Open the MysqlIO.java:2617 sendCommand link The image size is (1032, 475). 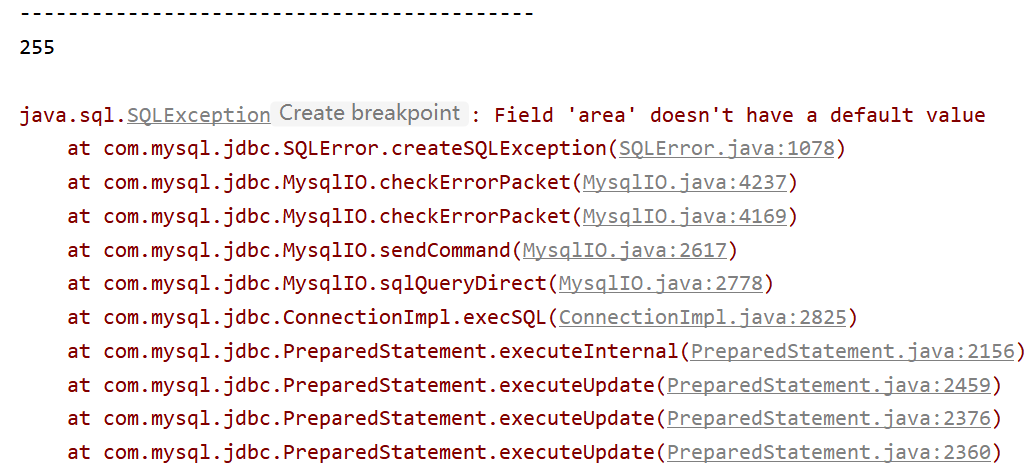click(x=625, y=250)
